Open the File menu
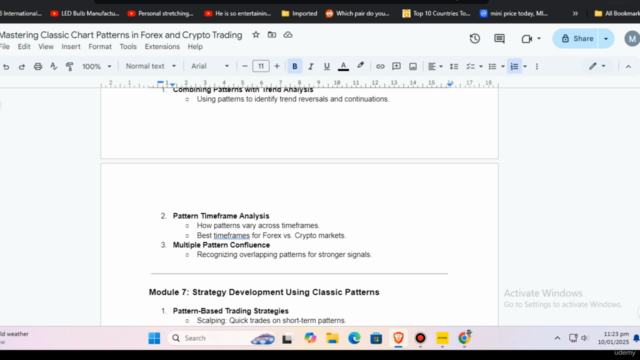640x360 pixels. pos(4,47)
